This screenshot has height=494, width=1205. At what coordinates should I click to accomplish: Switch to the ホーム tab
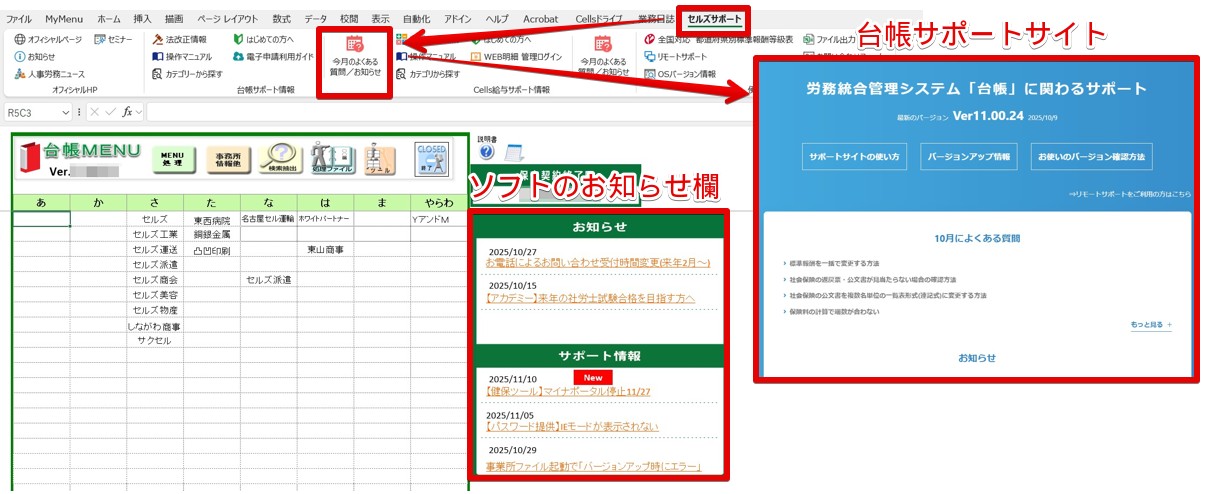click(109, 19)
